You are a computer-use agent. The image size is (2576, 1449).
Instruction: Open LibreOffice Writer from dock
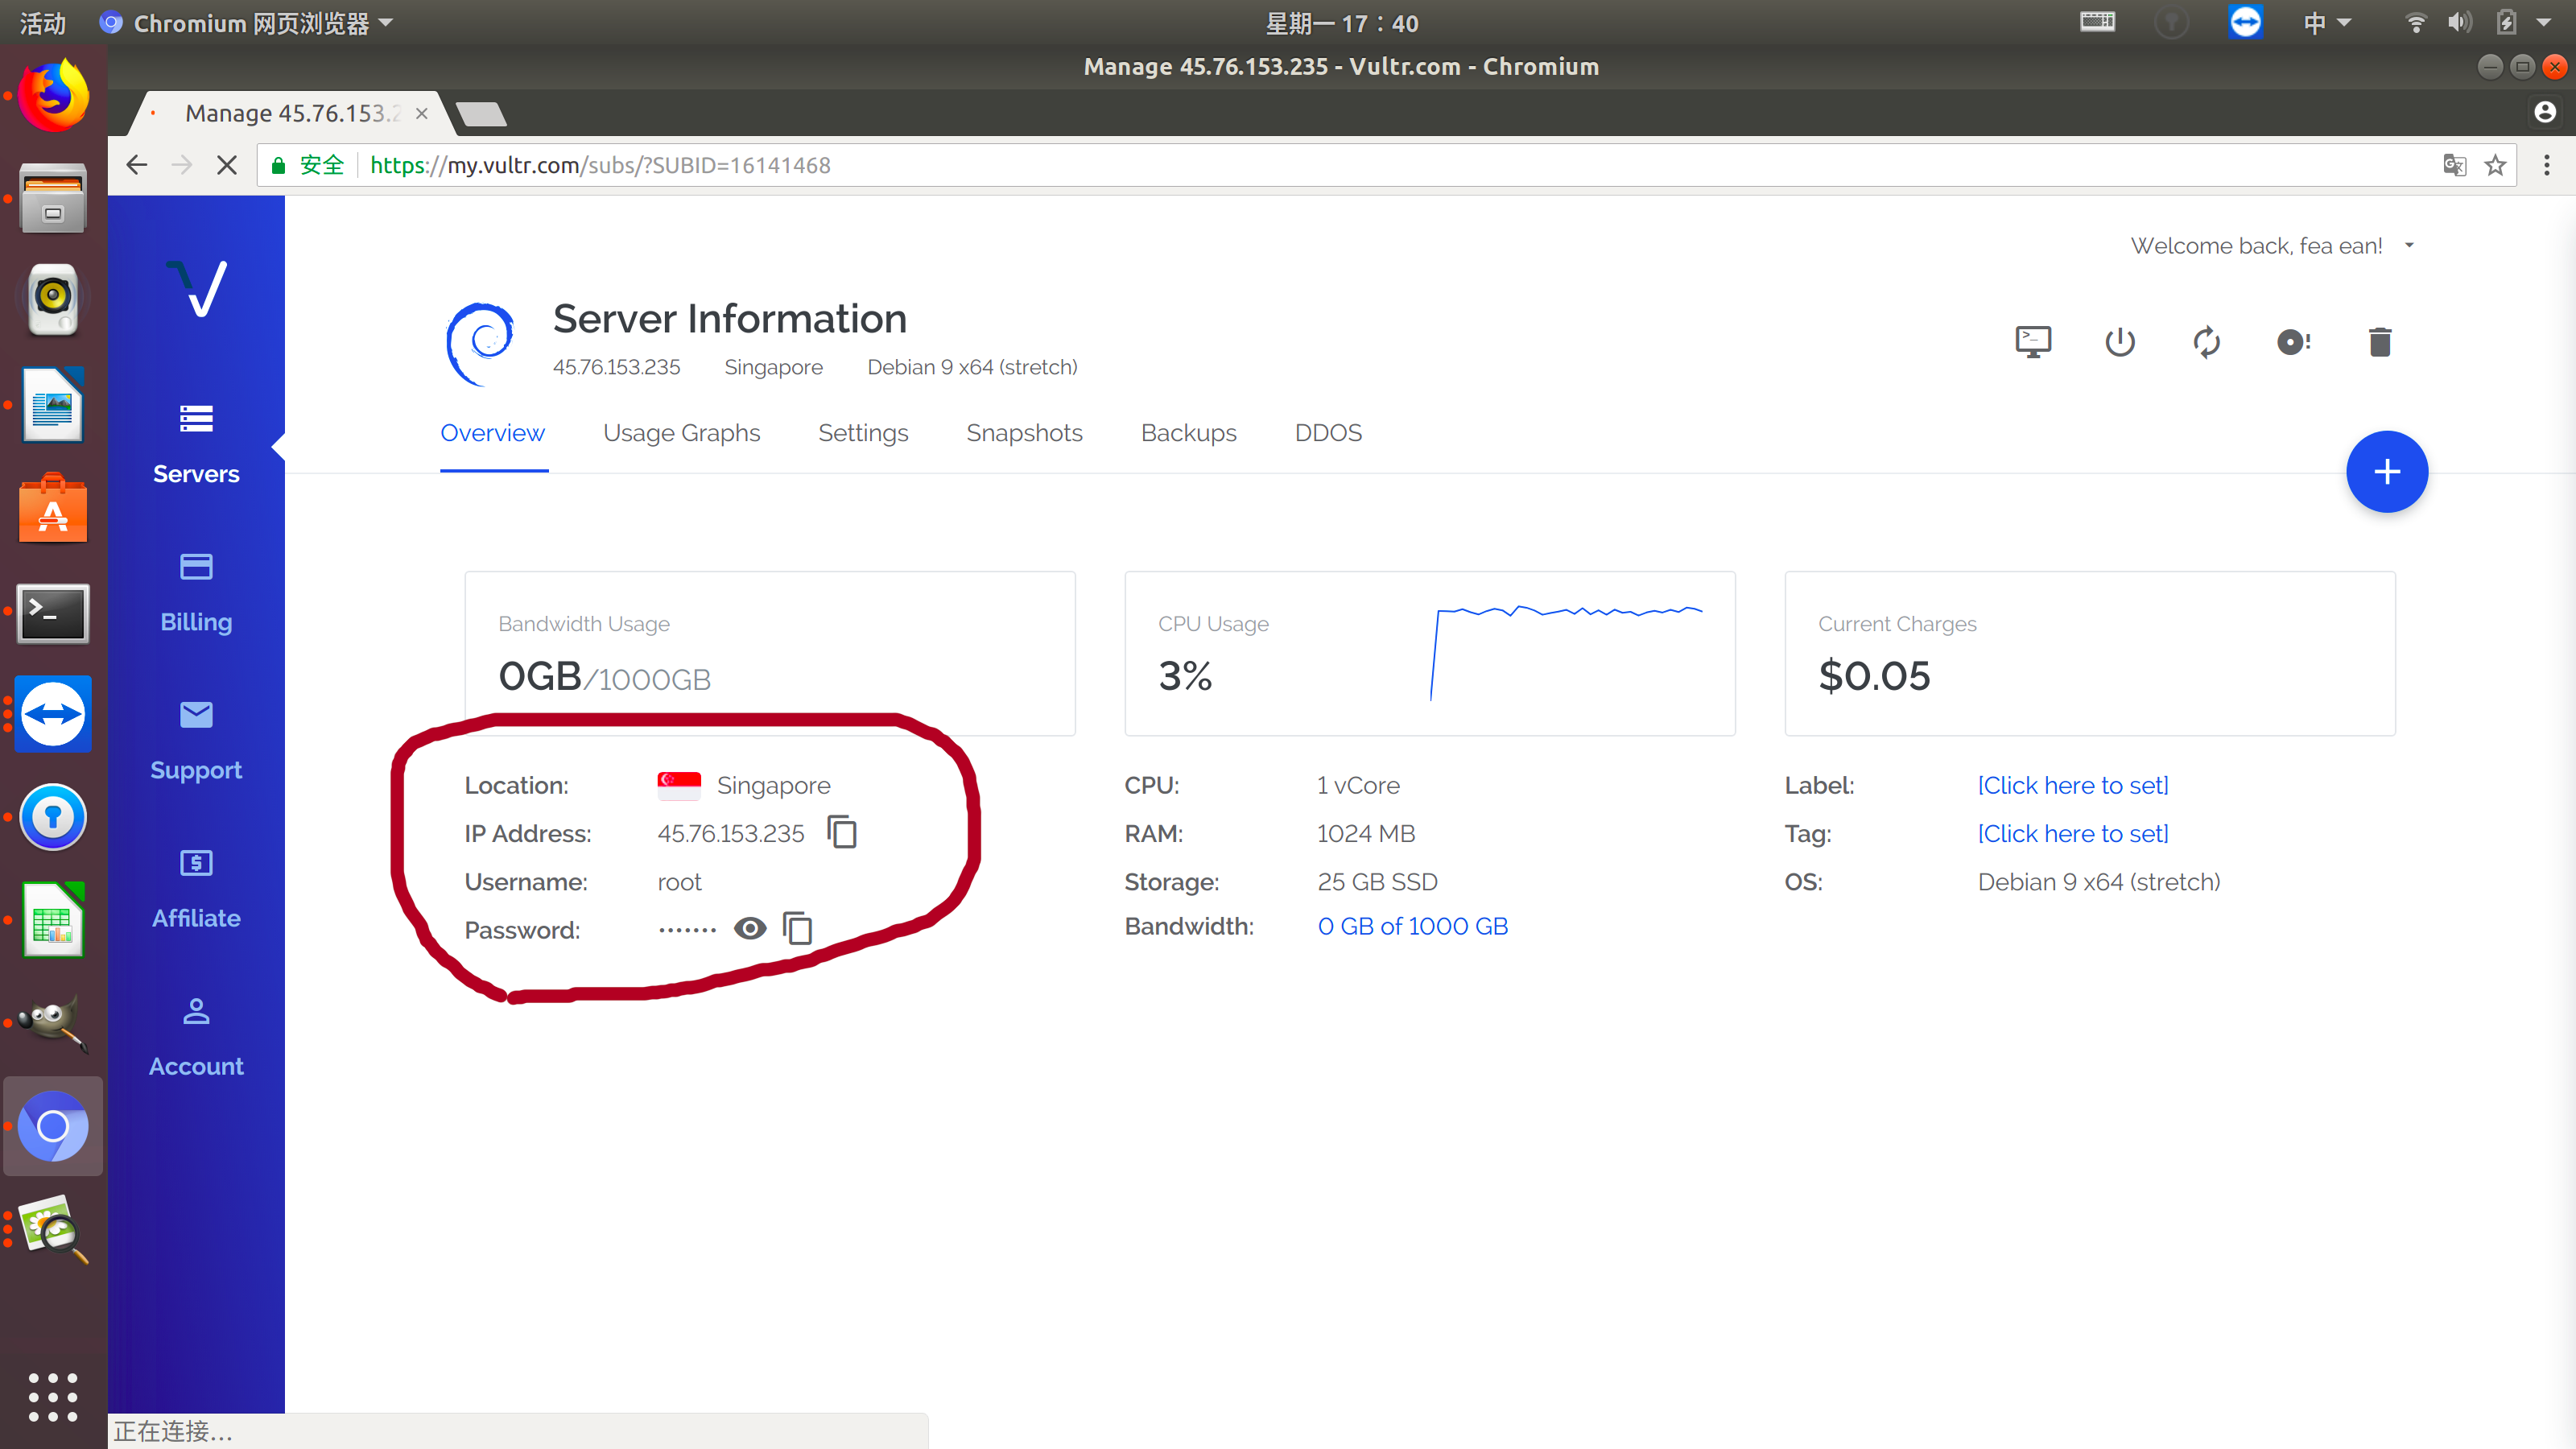click(x=53, y=404)
